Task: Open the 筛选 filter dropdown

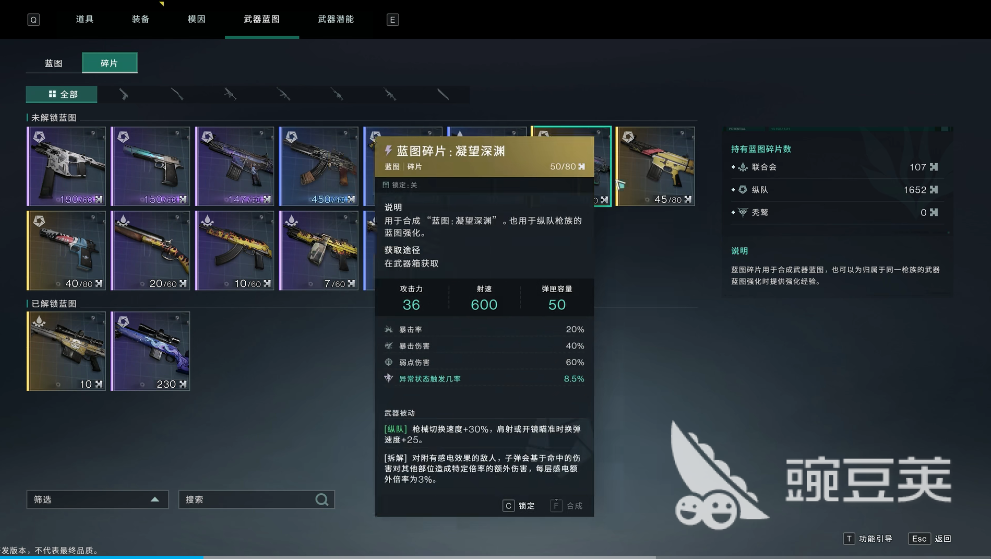Action: click(97, 499)
